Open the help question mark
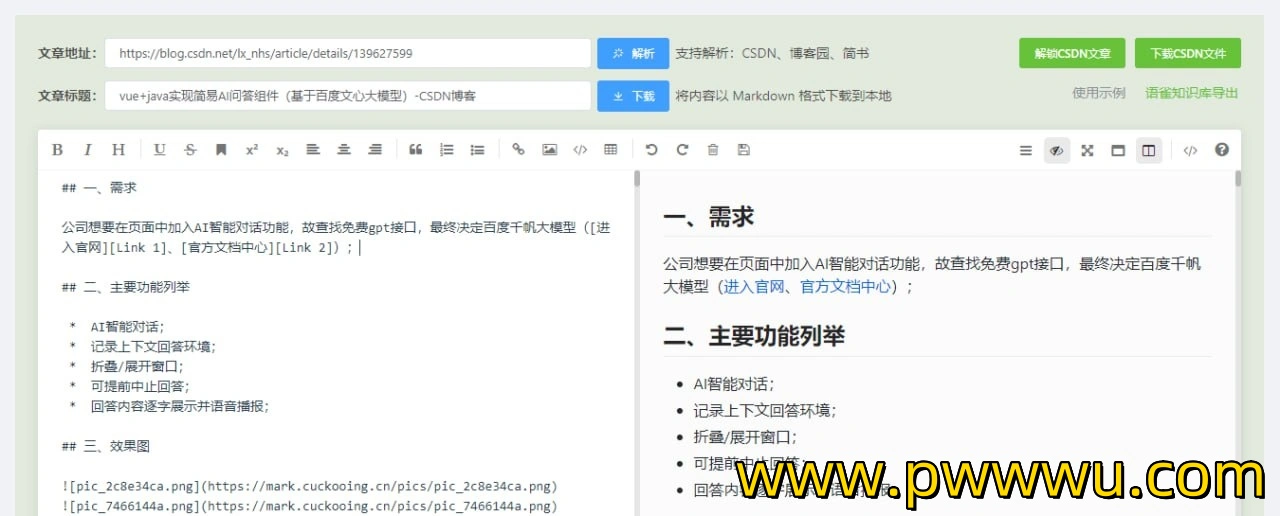 [1221, 150]
